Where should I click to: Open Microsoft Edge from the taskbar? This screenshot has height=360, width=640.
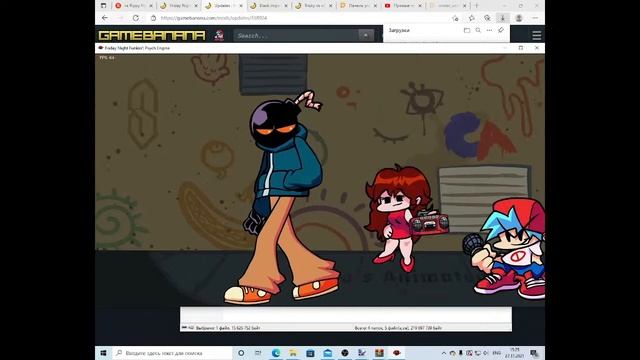pyautogui.click(x=276, y=353)
